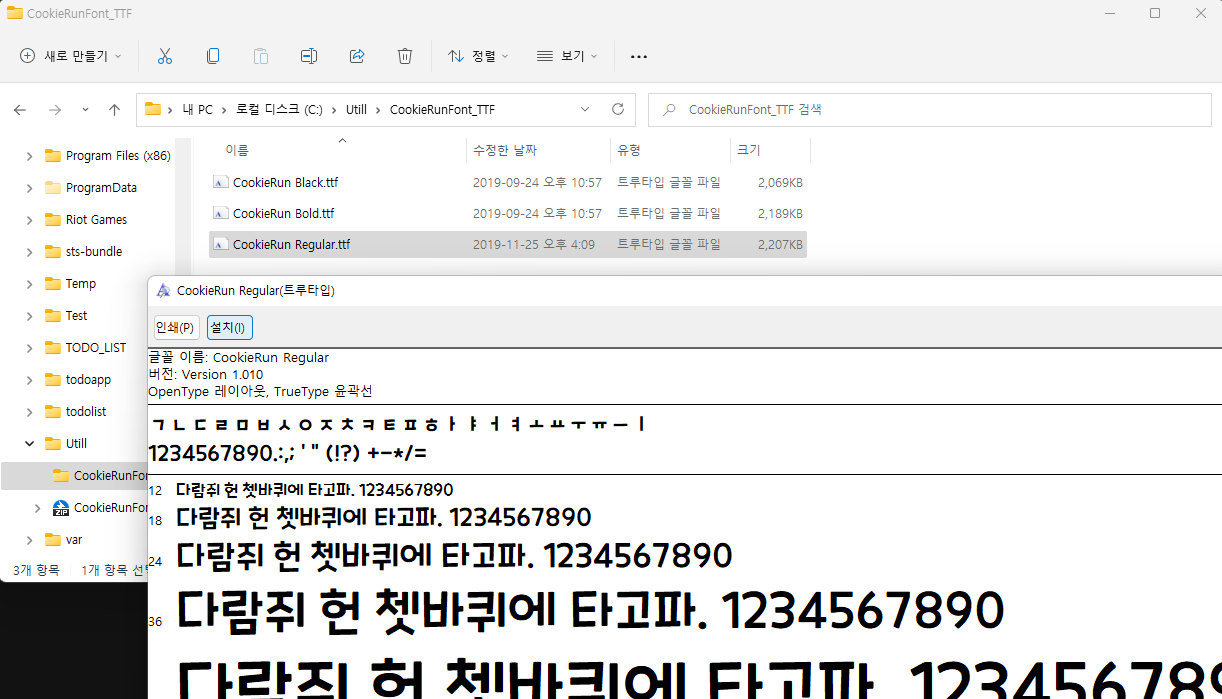This screenshot has width=1222, height=699.
Task: Click 2,069KB size of Black.ttf
Action: (x=780, y=183)
